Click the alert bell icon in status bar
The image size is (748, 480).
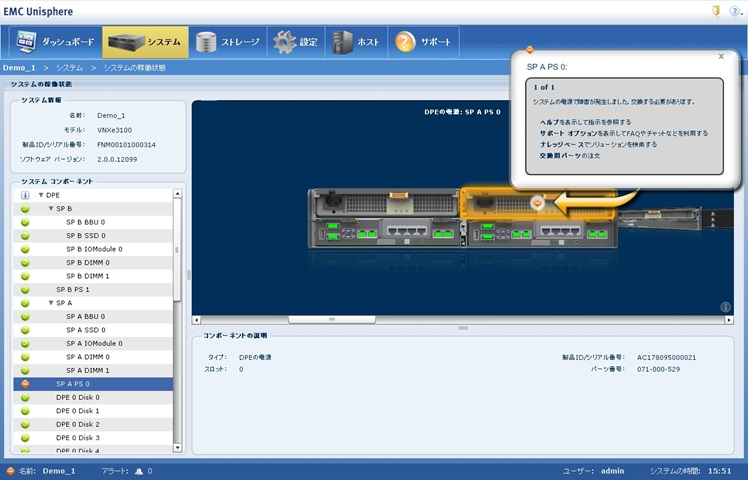point(139,471)
